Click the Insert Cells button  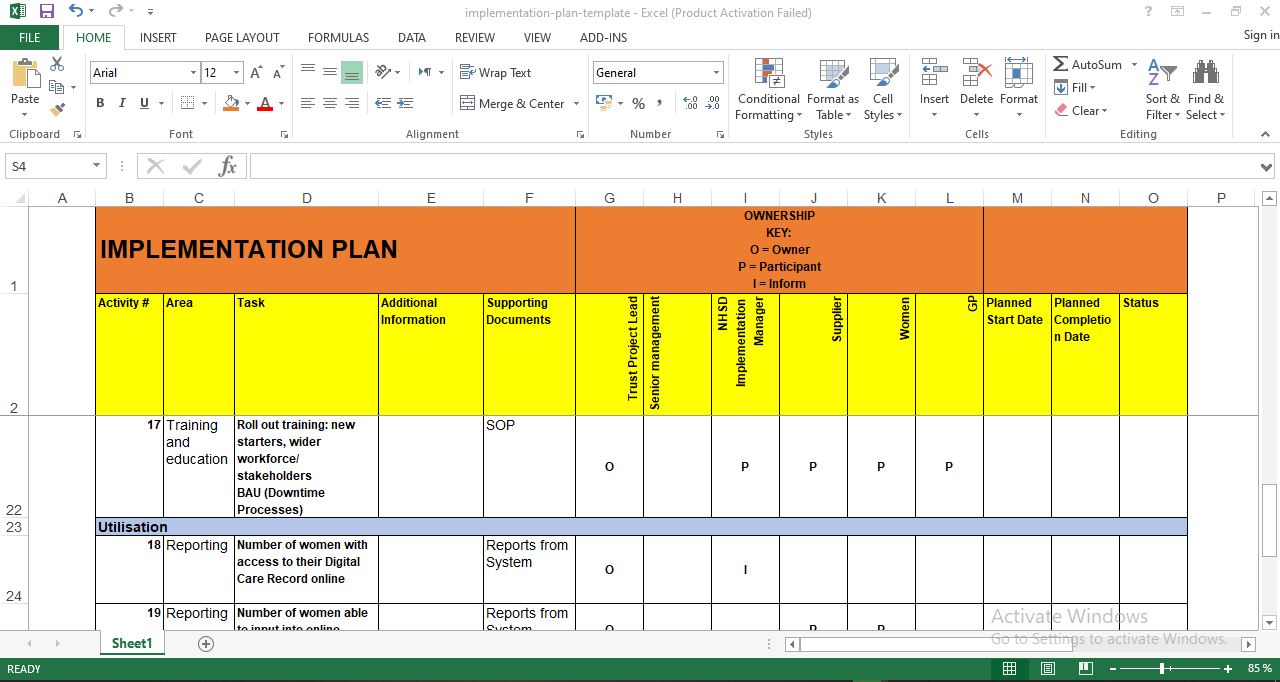pos(933,88)
